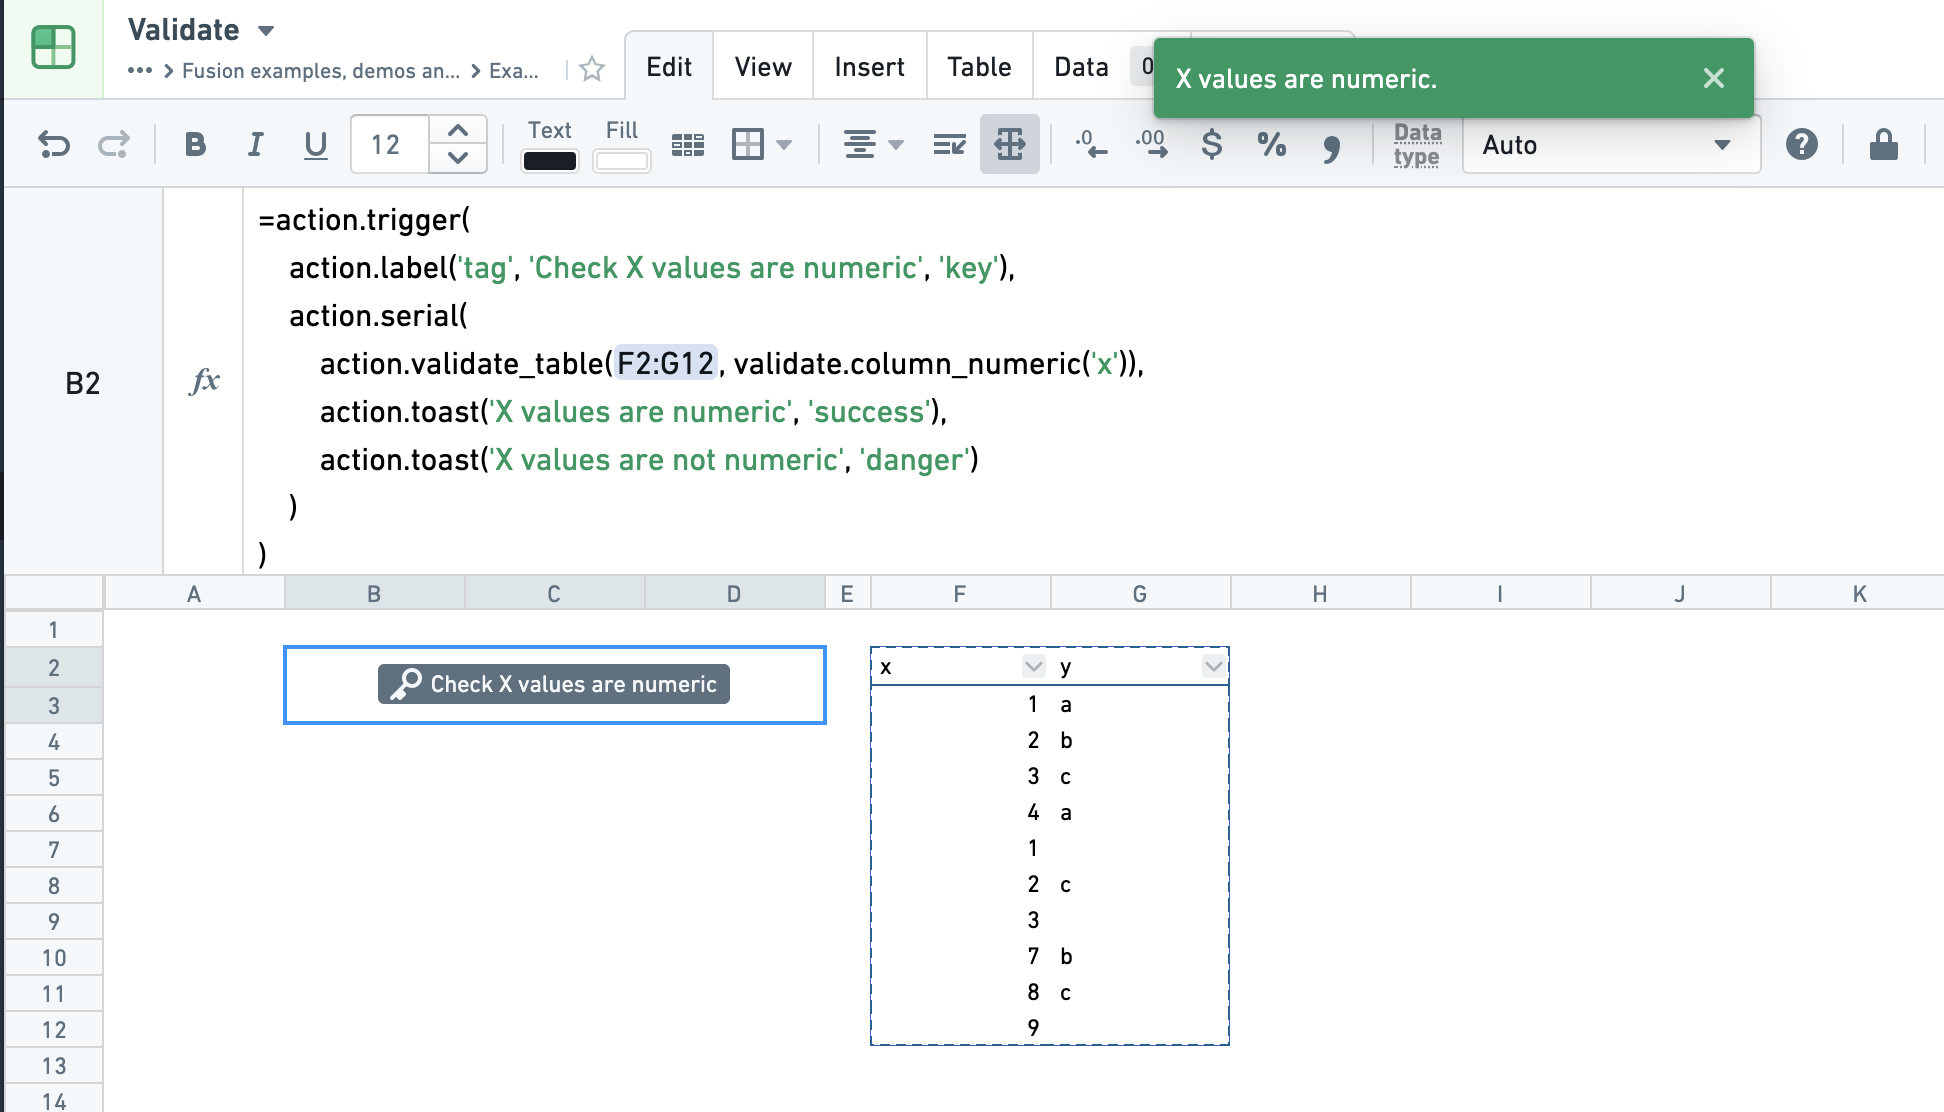Open the black Text color swatch
The width and height of the screenshot is (1944, 1112).
(550, 160)
